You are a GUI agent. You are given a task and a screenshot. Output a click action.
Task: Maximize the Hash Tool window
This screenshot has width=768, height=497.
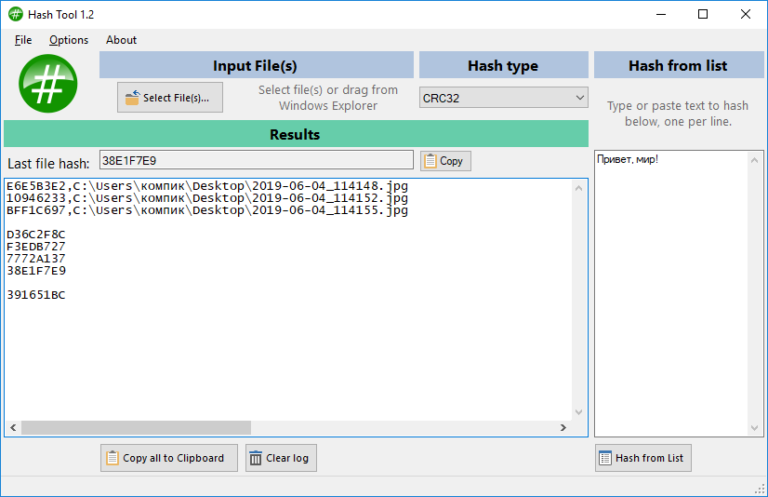click(x=702, y=14)
